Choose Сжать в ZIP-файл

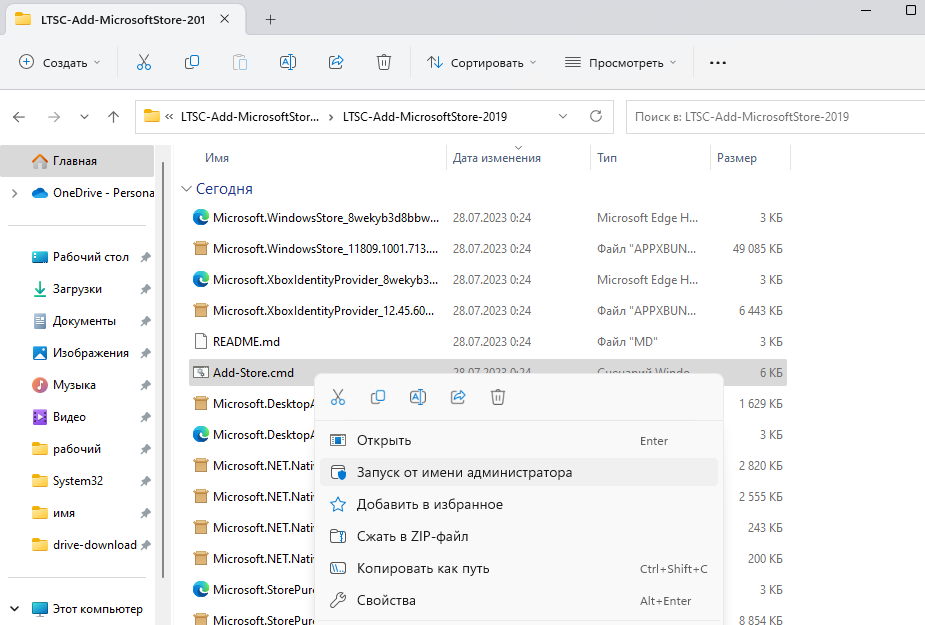(519, 536)
